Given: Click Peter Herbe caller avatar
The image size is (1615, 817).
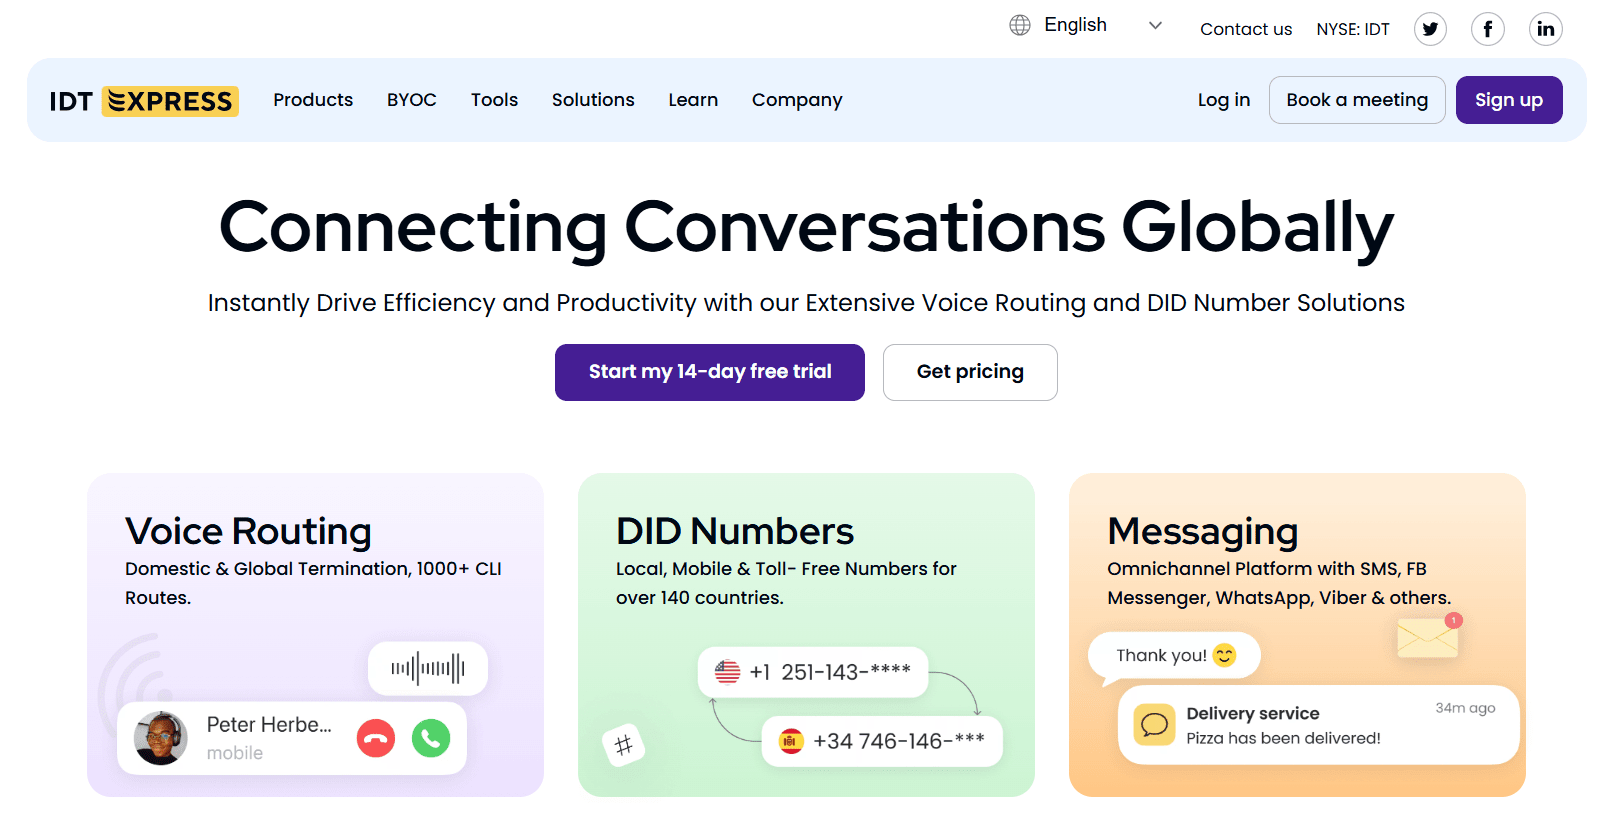Looking at the screenshot, I should tap(161, 738).
